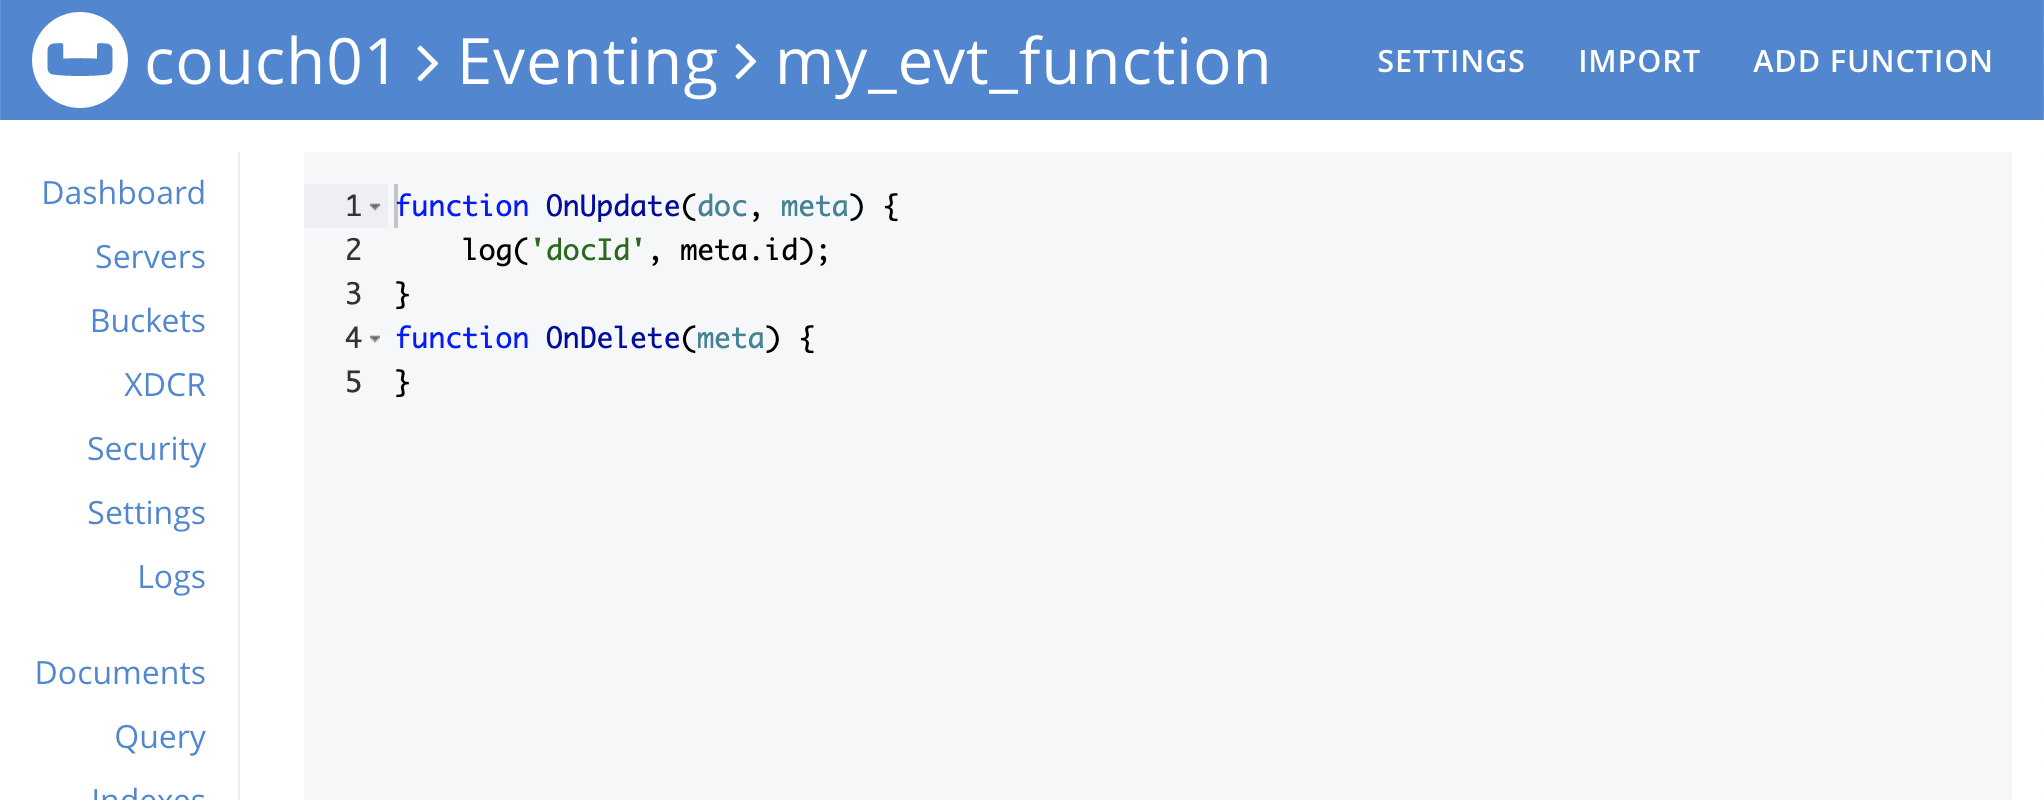Open the XDCR sidebar link
Image resolution: width=2044 pixels, height=800 pixels.
[165, 385]
